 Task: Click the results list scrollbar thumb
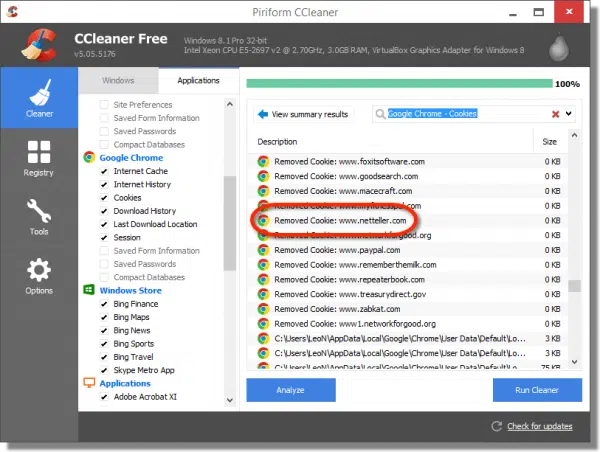574,286
